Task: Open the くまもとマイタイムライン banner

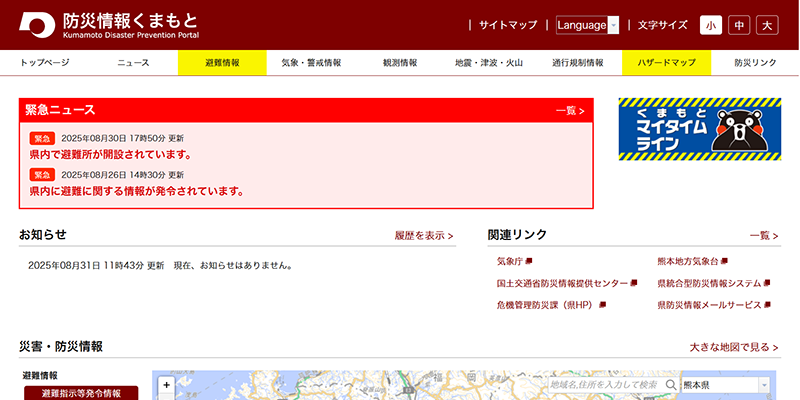Action: (699, 129)
